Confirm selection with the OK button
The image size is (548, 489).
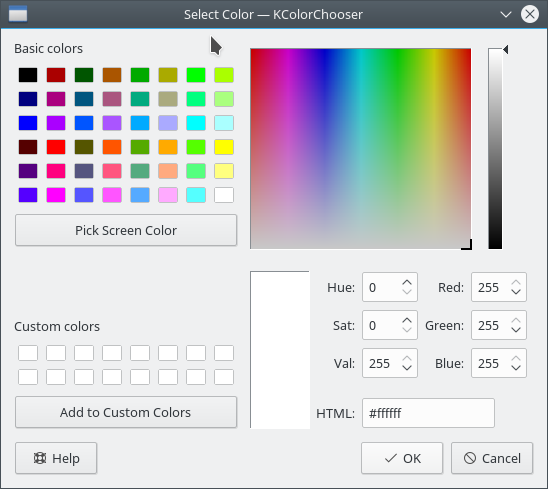point(402,458)
